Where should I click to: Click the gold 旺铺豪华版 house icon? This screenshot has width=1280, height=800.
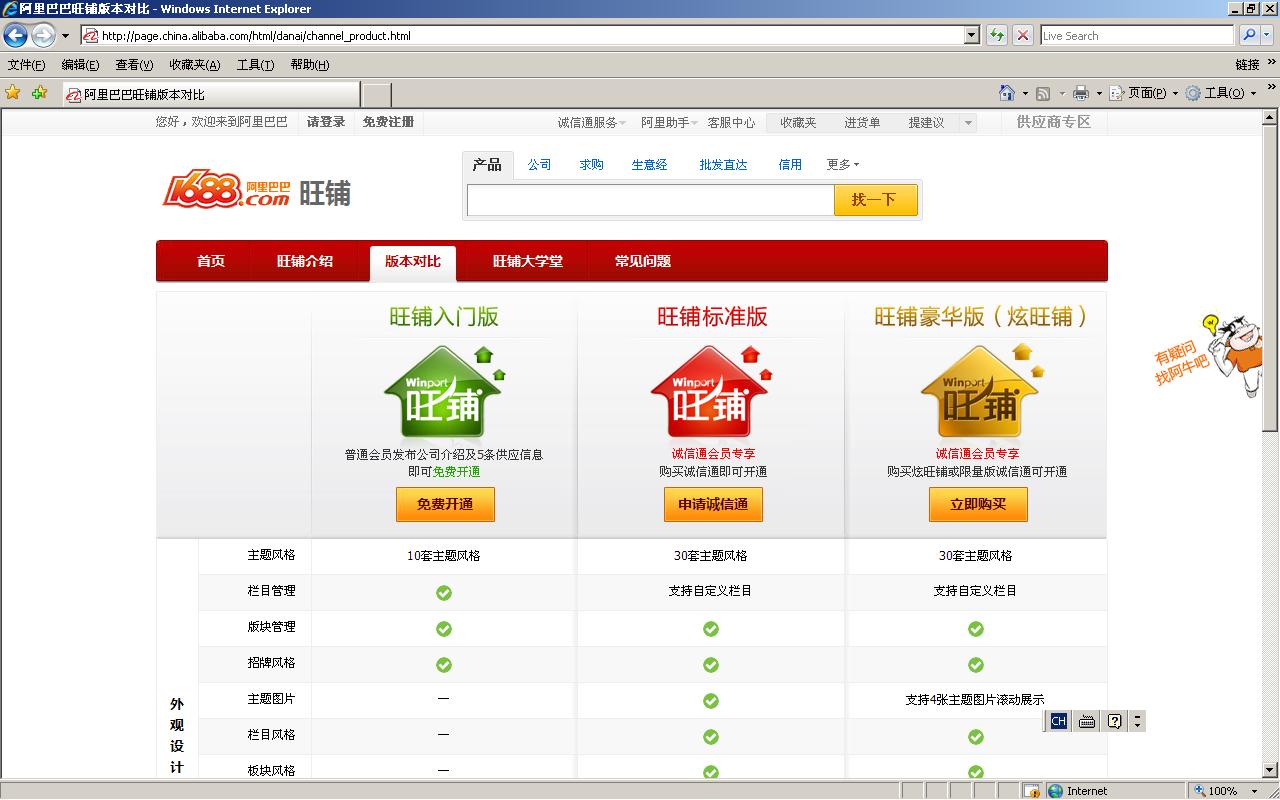point(981,392)
